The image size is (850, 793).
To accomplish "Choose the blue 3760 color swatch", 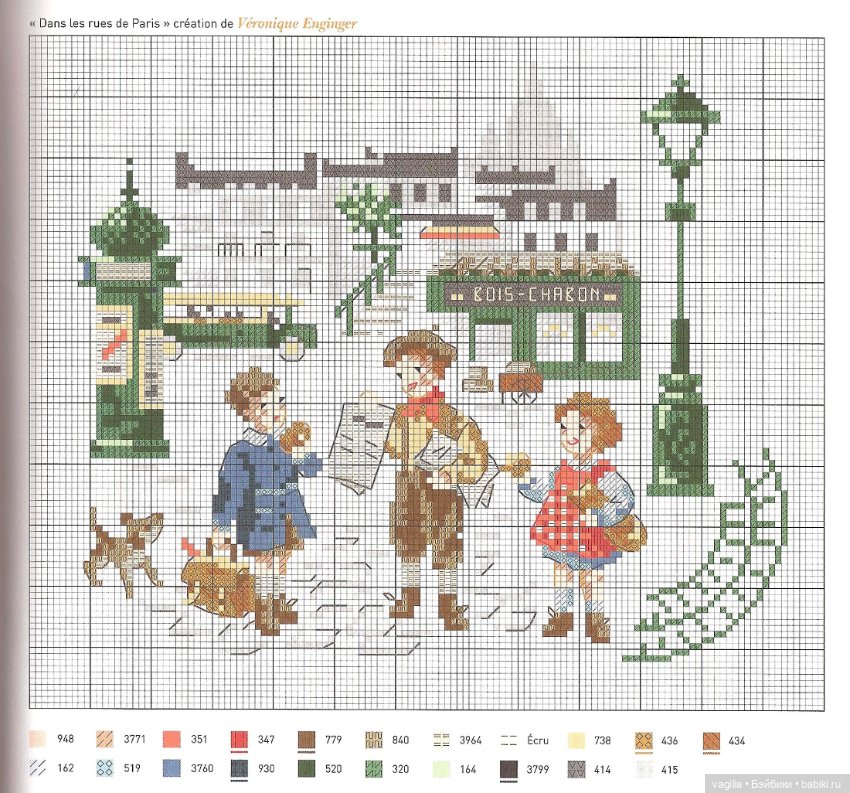I will click(173, 769).
